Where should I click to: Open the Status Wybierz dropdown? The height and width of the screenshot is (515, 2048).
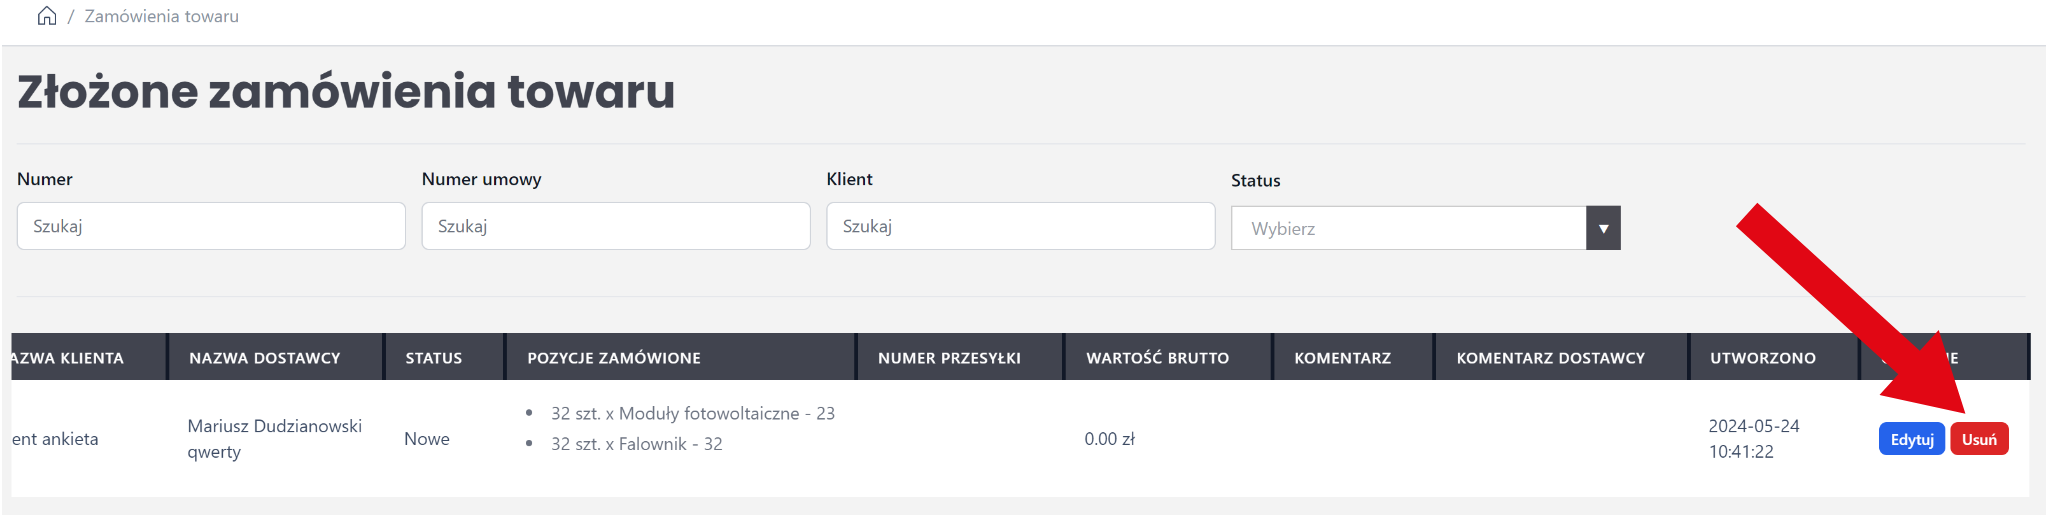1408,229
